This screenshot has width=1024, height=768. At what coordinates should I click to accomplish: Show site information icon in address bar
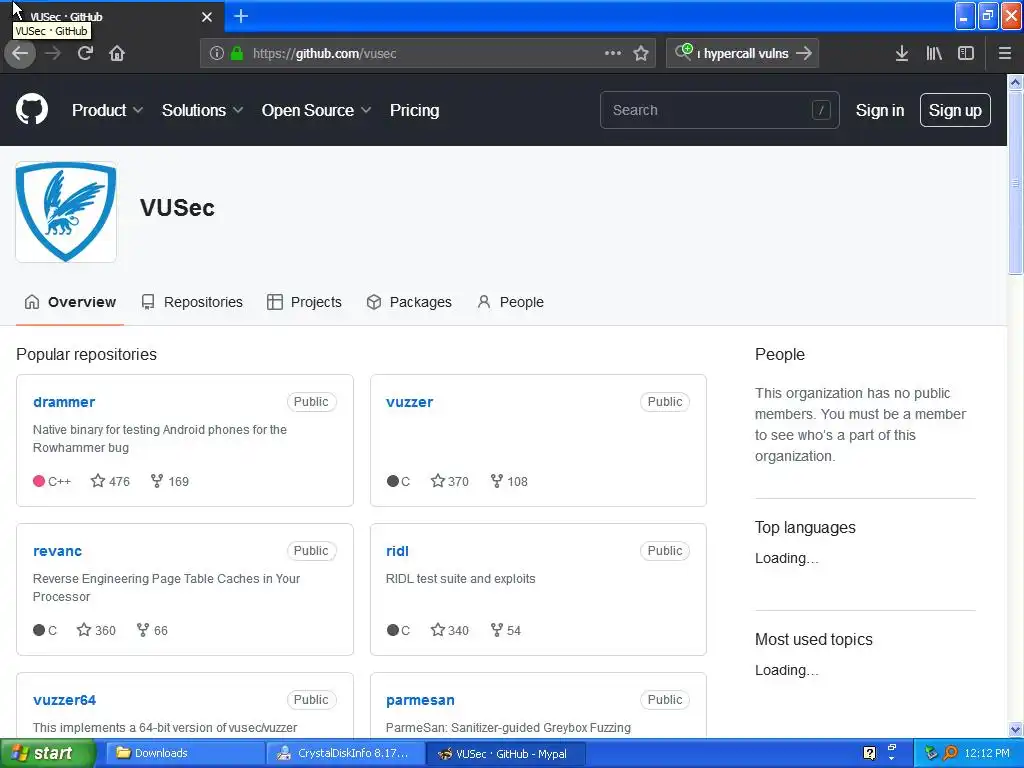[217, 54]
